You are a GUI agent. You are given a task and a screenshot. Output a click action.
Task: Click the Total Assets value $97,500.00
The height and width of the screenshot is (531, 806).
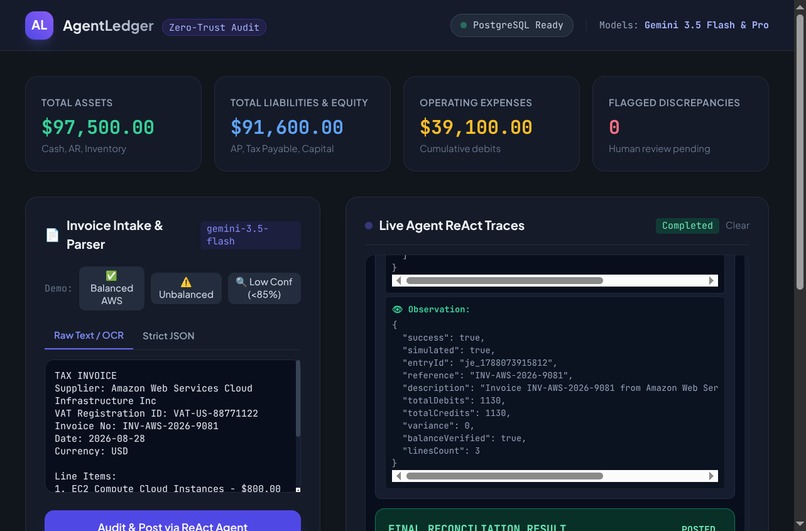coord(98,127)
